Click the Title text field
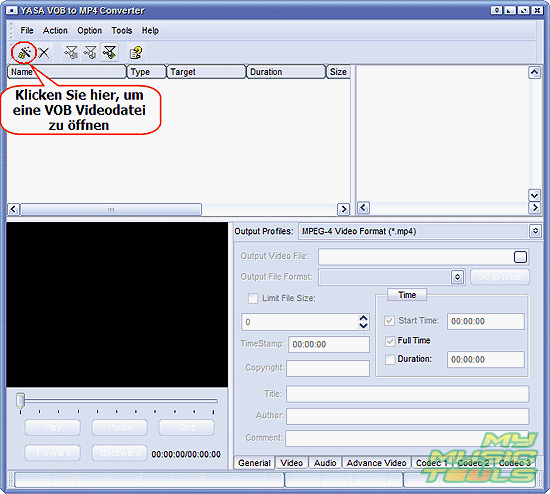 pyautogui.click(x=408, y=394)
